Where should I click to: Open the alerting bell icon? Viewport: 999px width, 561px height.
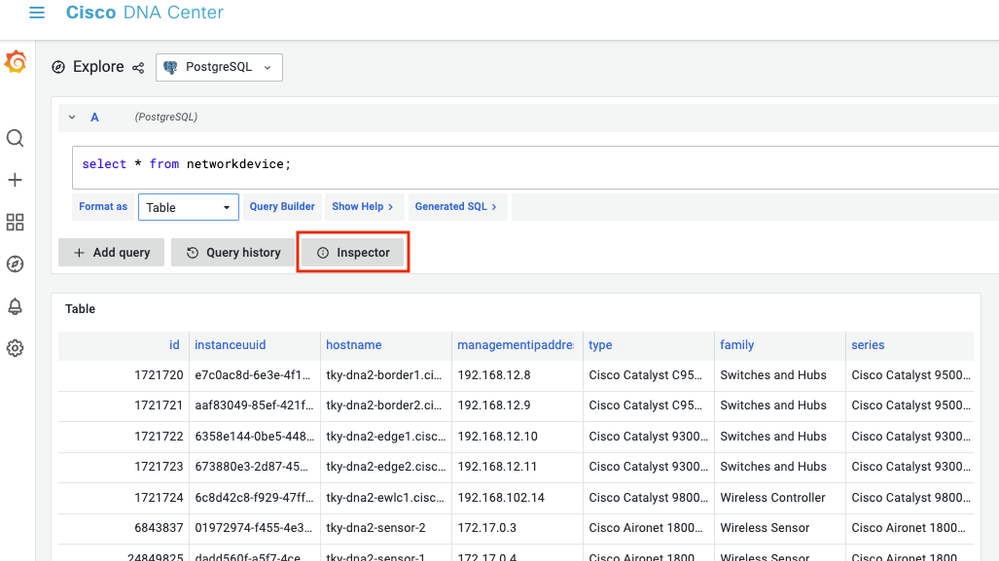[15, 306]
